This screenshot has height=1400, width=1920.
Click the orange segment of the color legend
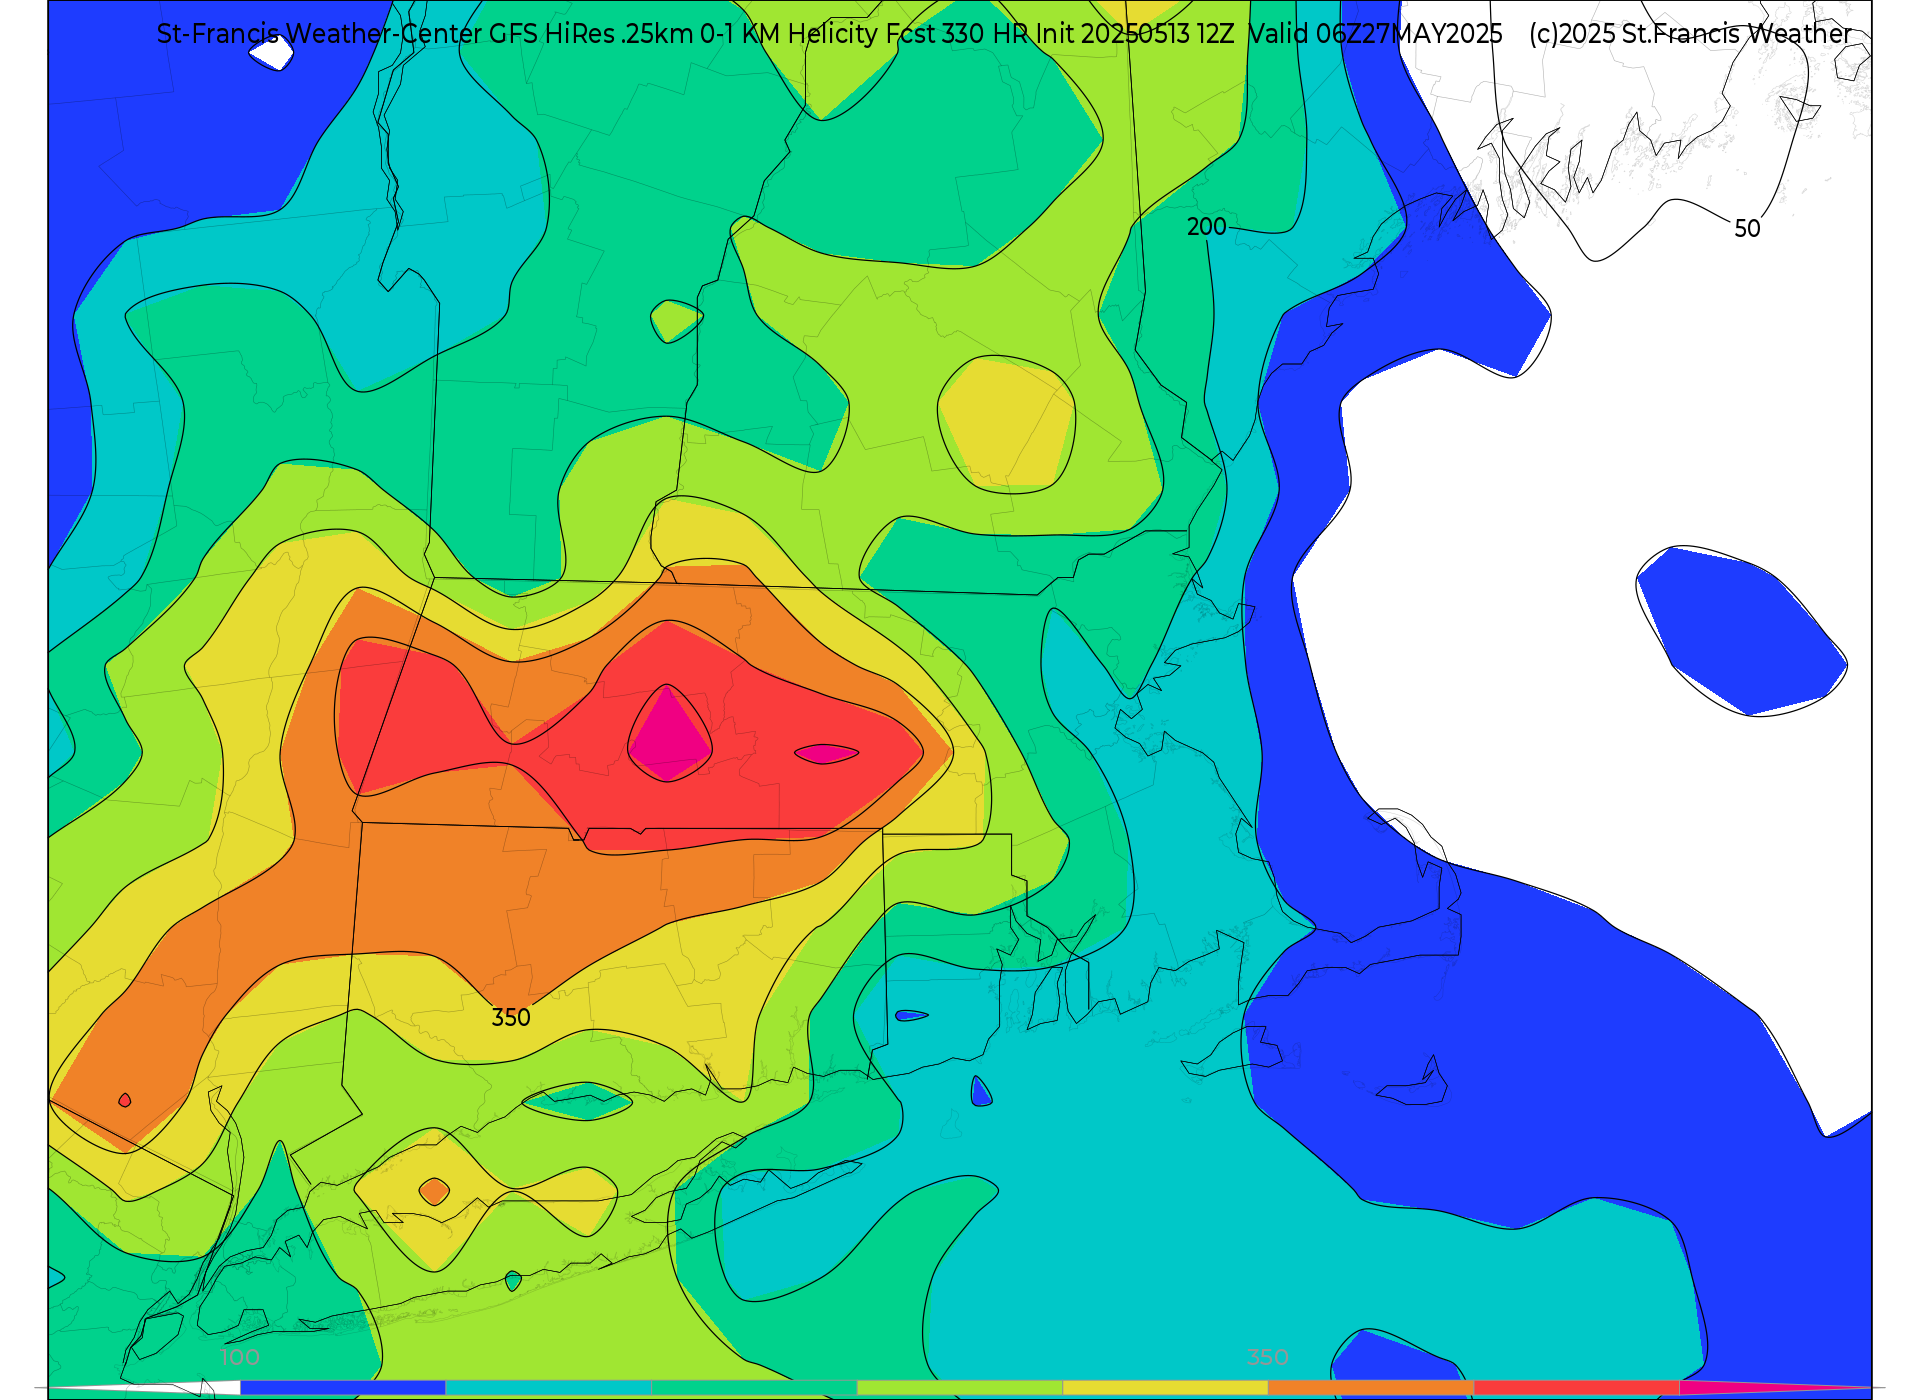[1371, 1388]
